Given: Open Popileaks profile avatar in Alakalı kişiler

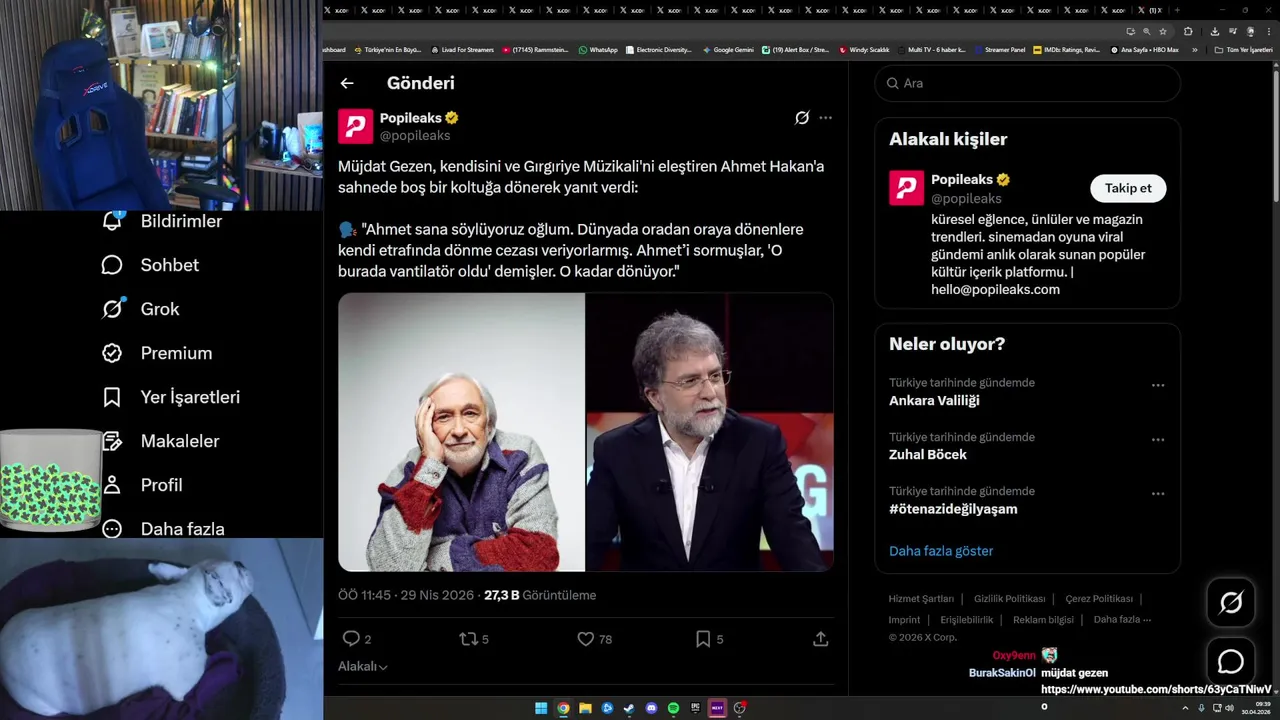Looking at the screenshot, I should click(x=906, y=188).
